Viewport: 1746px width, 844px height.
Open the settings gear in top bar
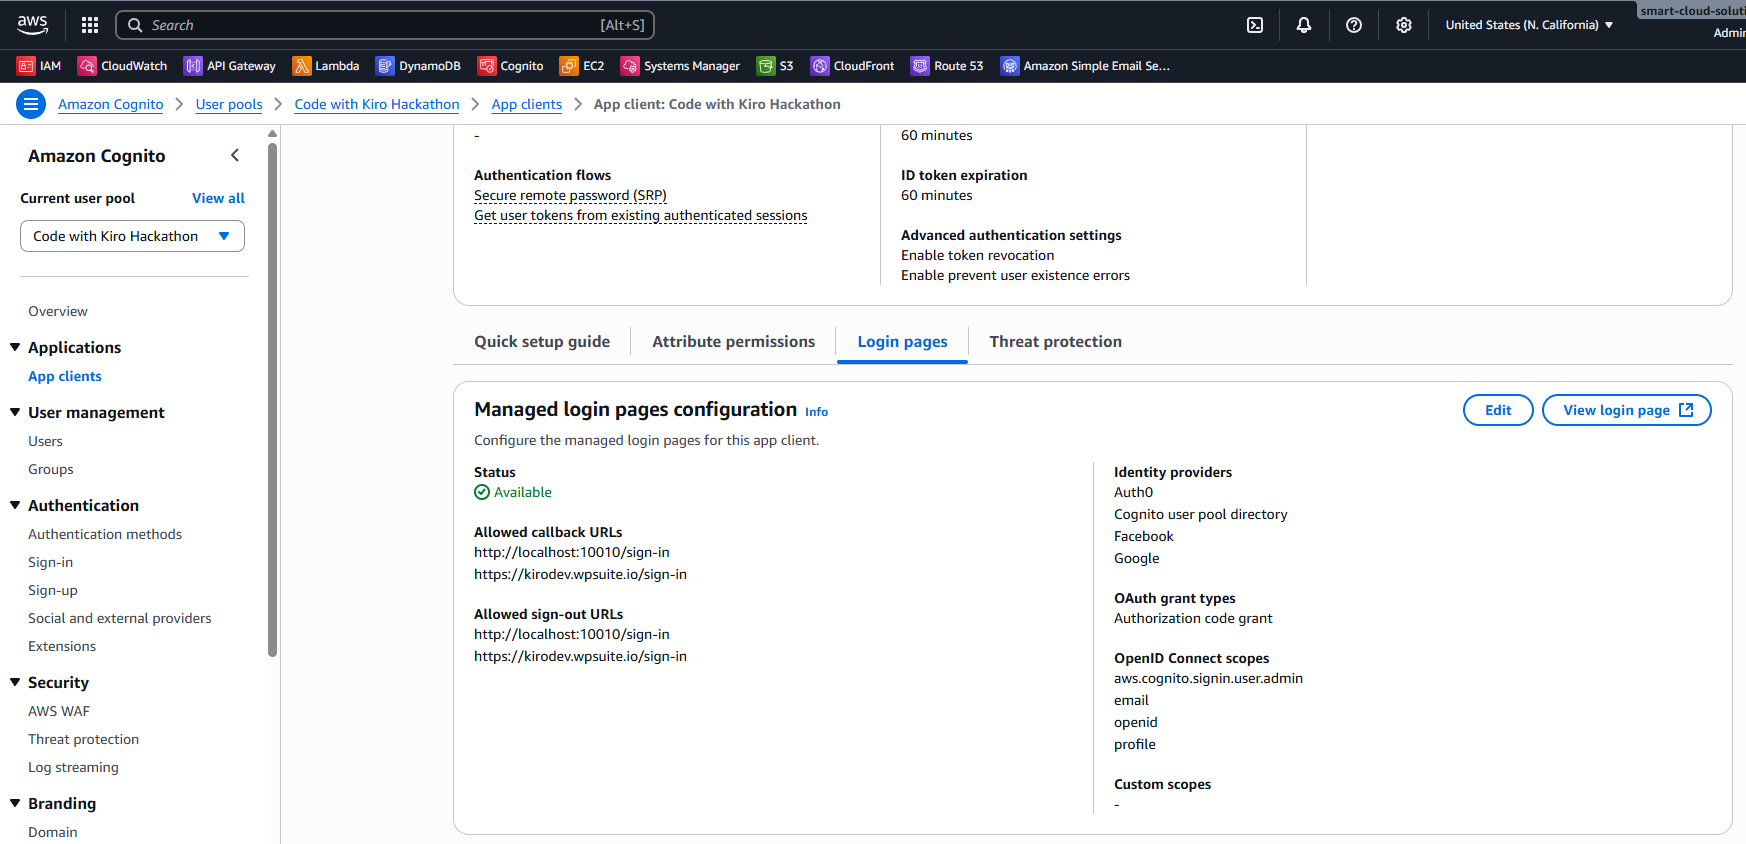point(1404,25)
